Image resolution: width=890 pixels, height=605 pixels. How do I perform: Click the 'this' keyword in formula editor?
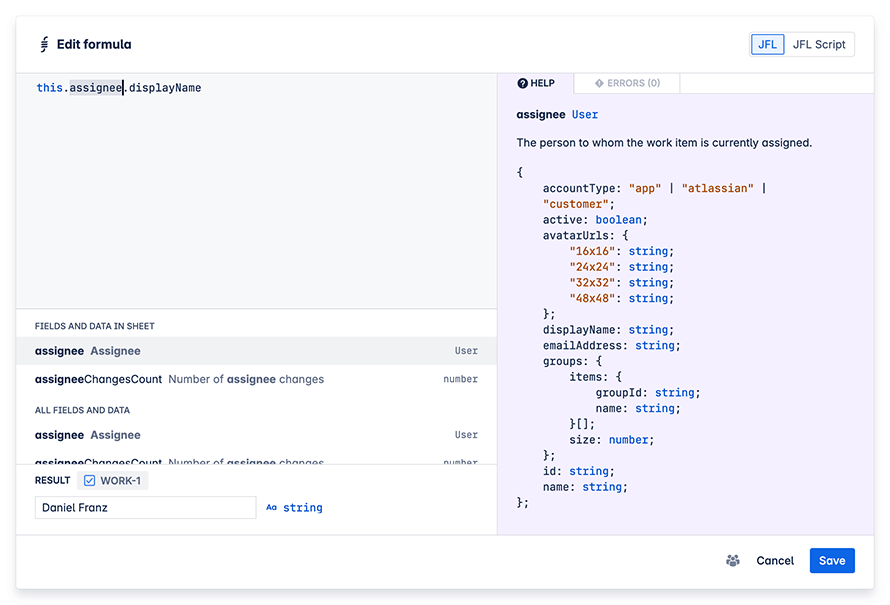coord(49,88)
